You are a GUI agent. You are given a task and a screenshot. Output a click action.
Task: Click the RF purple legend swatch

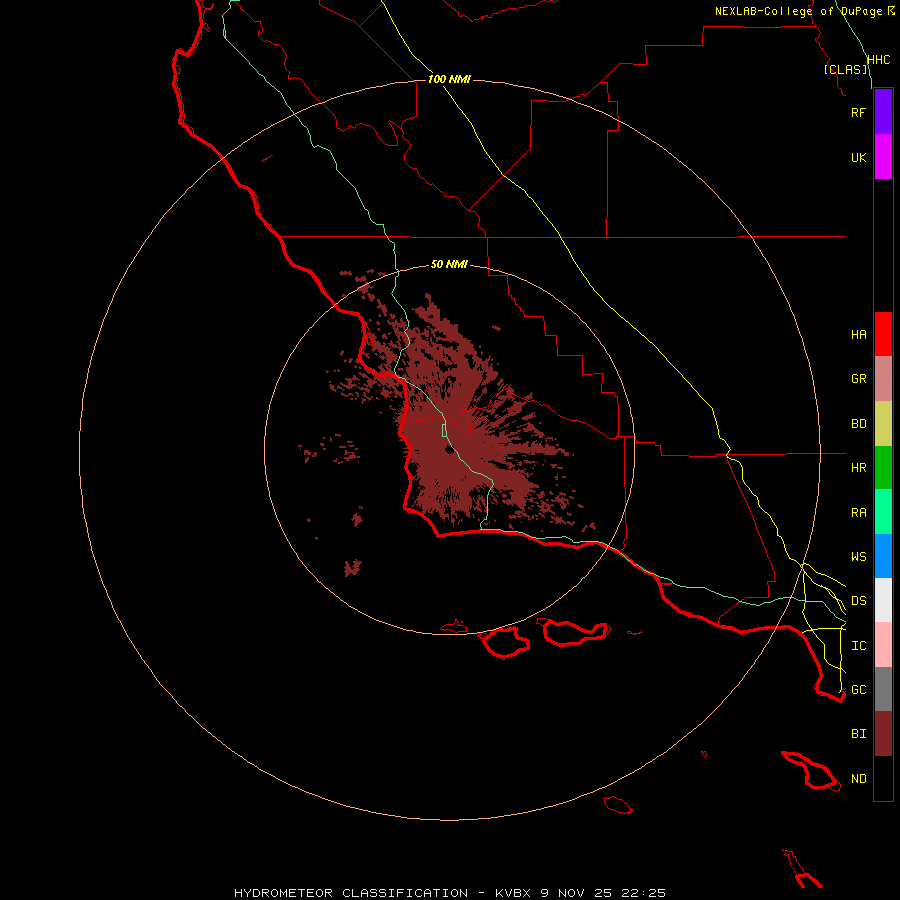[x=883, y=112]
